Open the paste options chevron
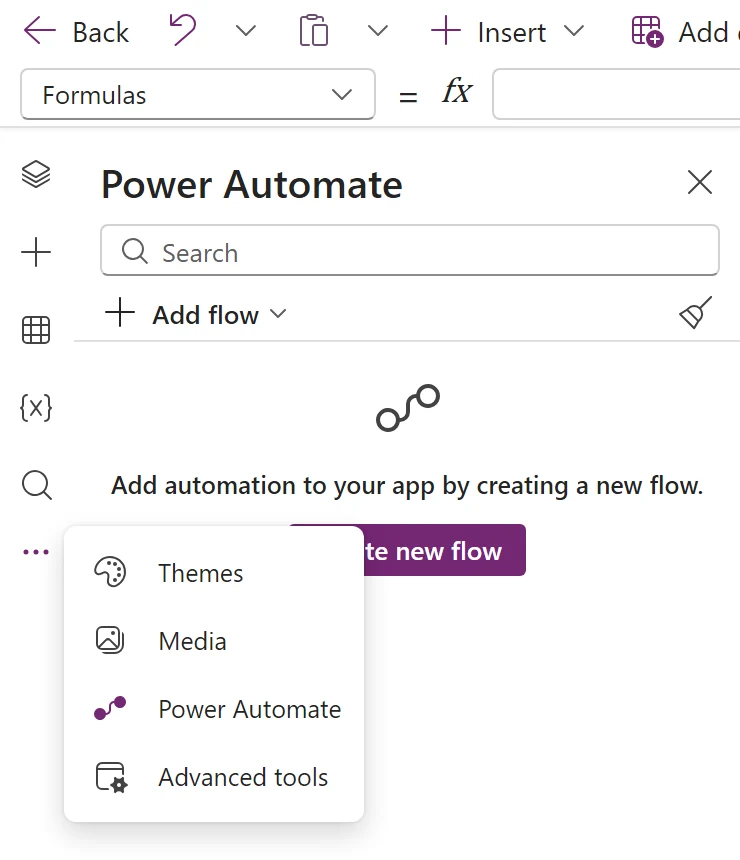This screenshot has width=740, height=860. tap(377, 31)
